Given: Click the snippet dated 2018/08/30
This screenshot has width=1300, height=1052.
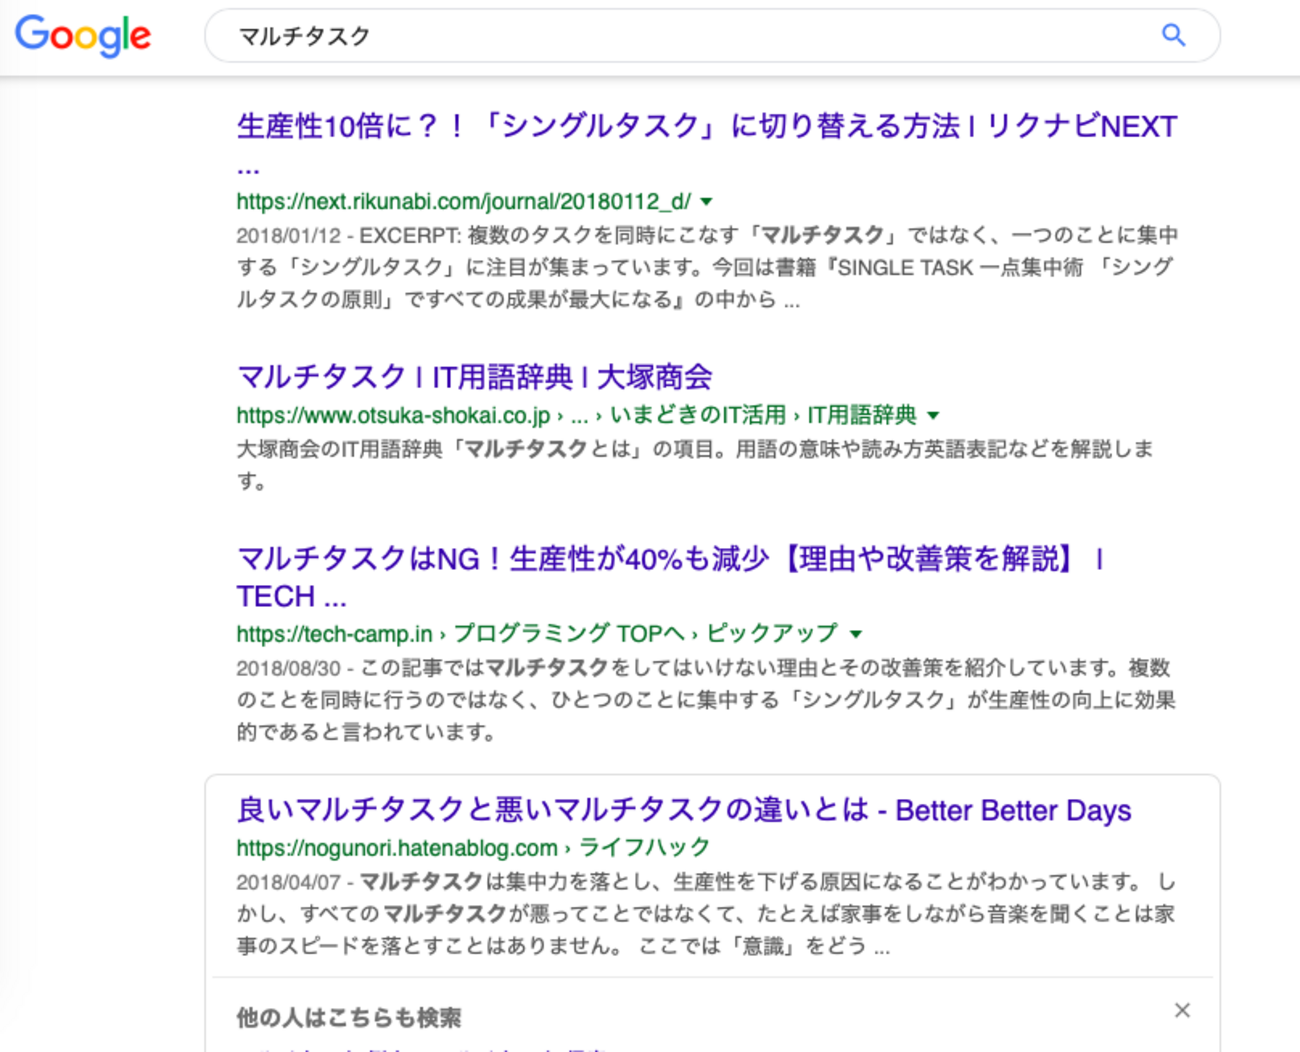Looking at the screenshot, I should (x=706, y=700).
